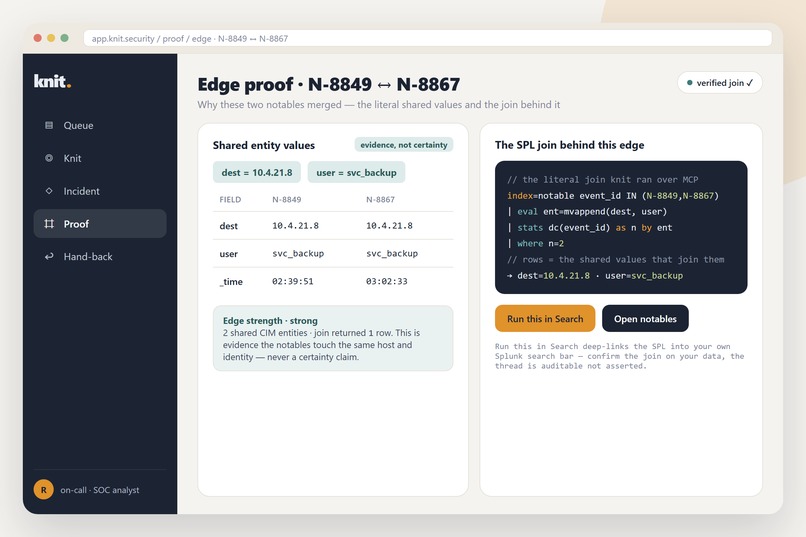Image resolution: width=806 pixels, height=537 pixels.
Task: Go to the Incident section
Action: (100, 191)
